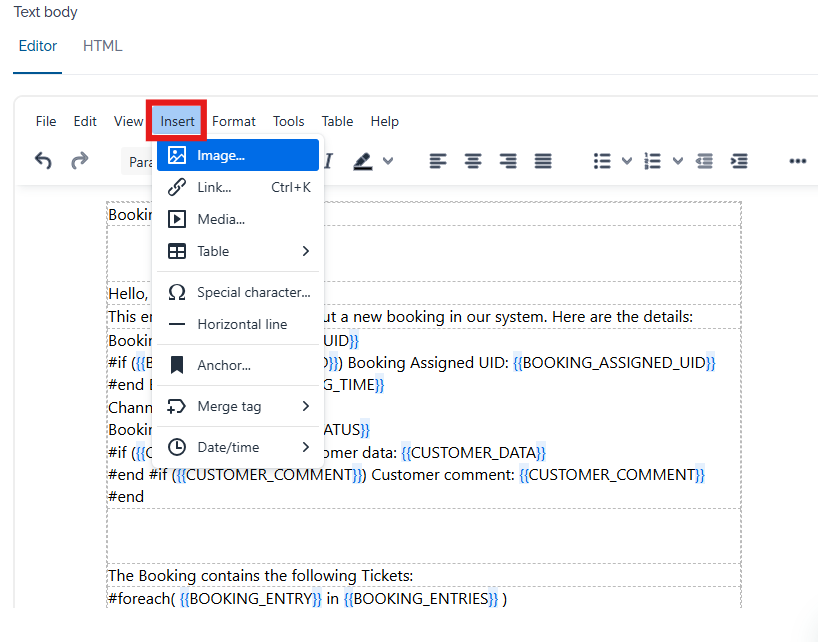
Task: Align text center
Action: coord(473,161)
